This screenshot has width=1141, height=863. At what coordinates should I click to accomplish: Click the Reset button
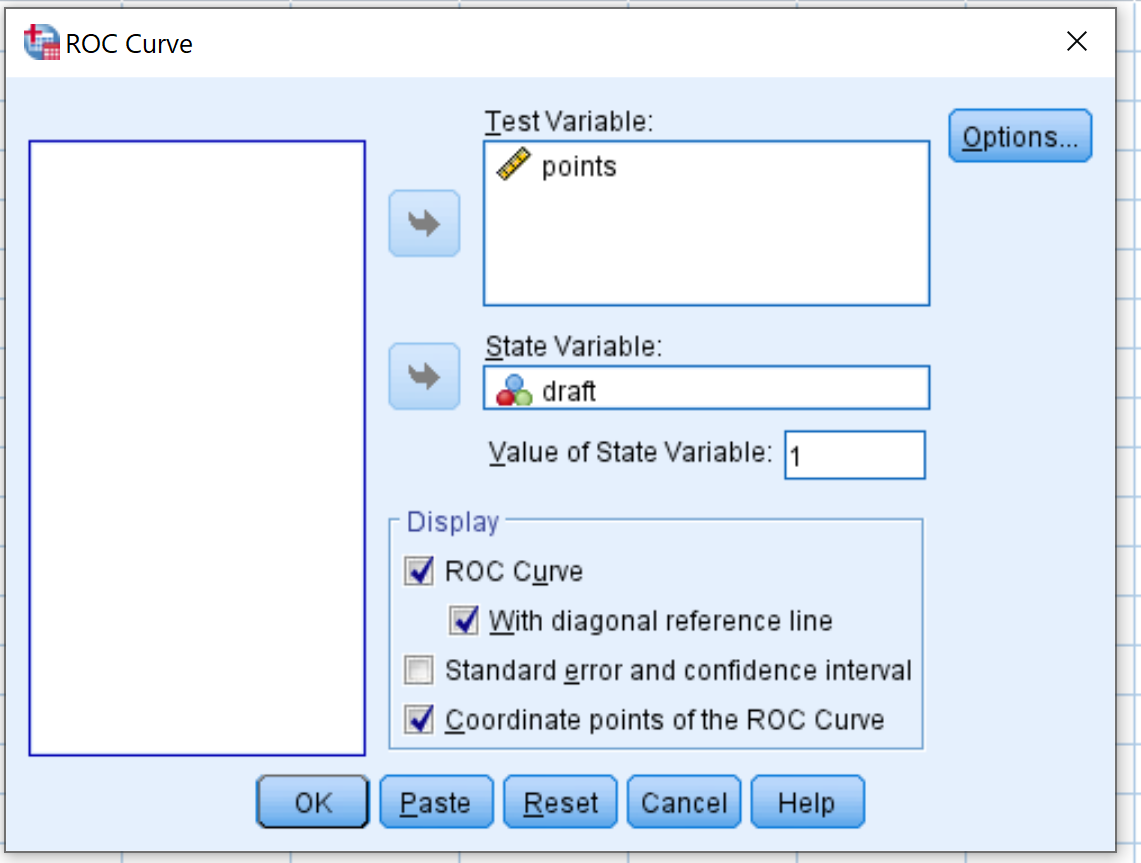click(x=560, y=802)
